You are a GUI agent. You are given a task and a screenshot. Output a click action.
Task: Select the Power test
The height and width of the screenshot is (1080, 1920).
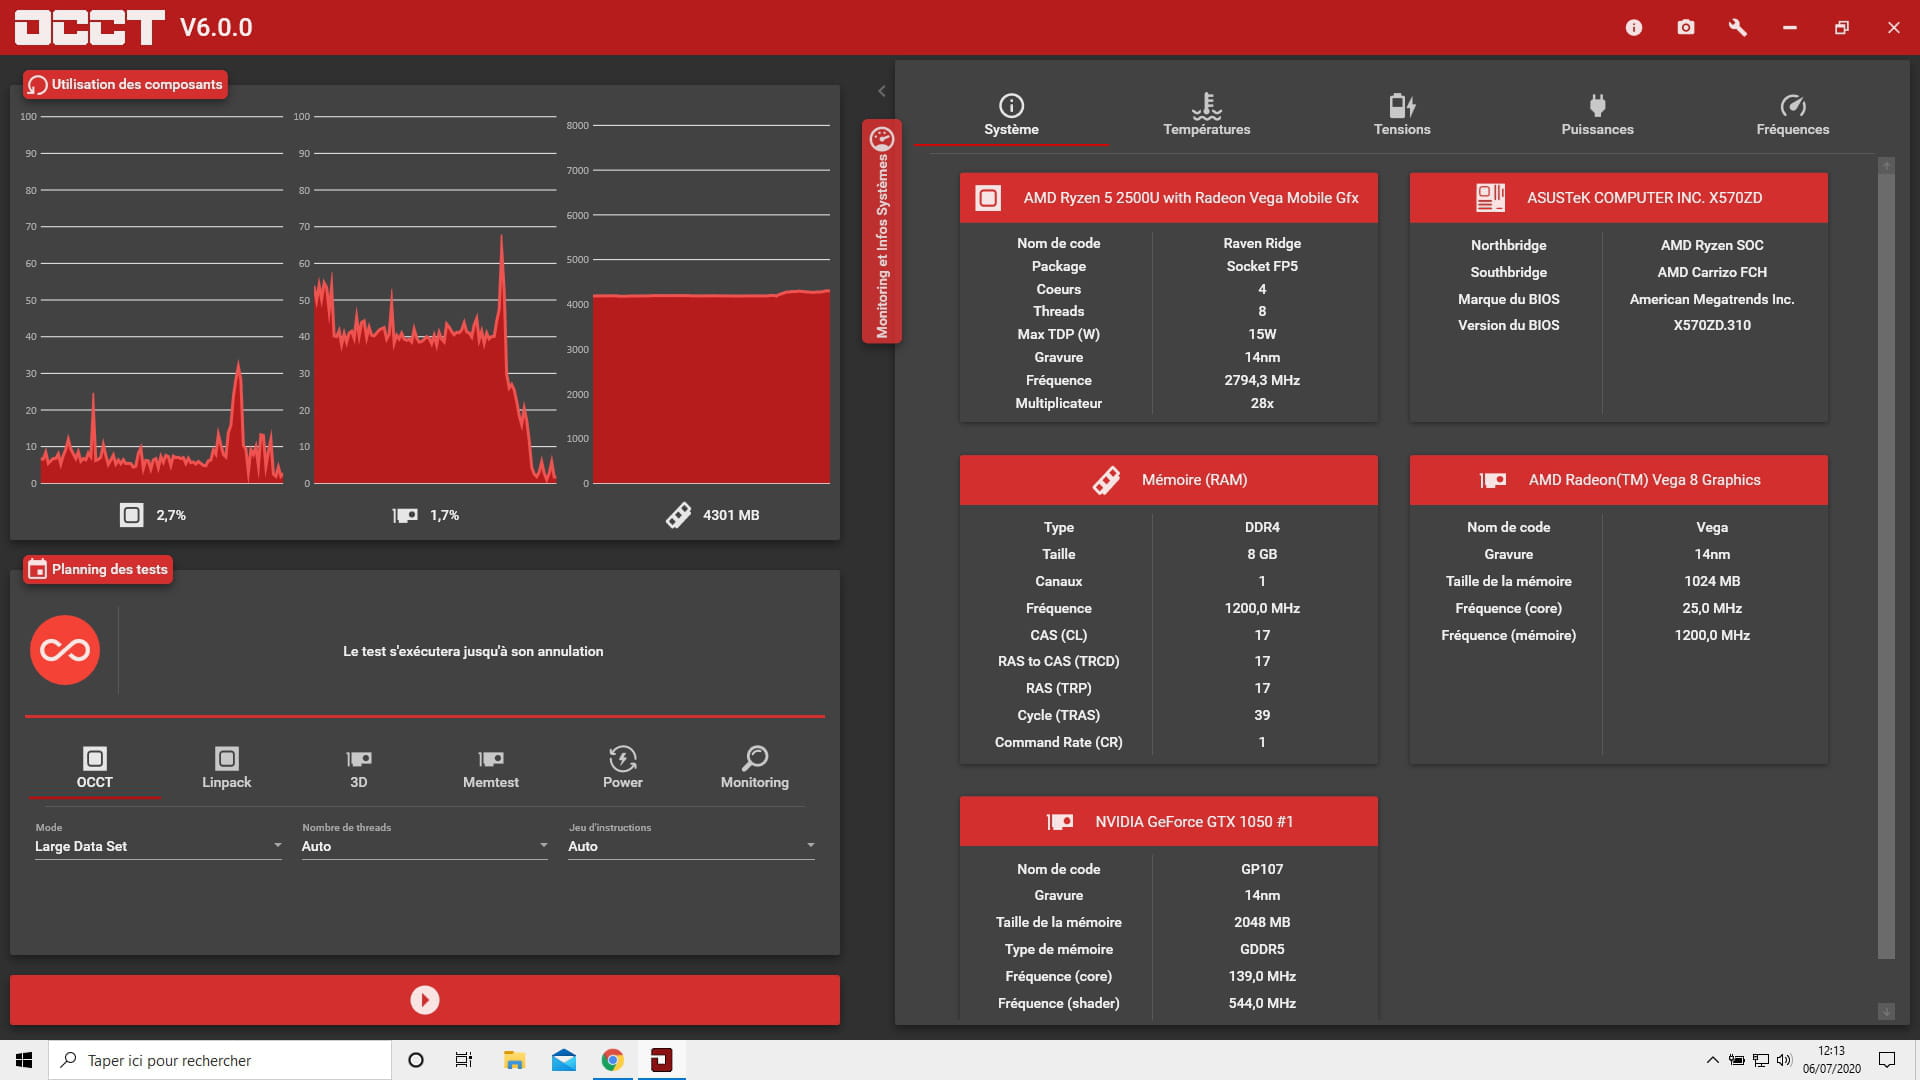point(623,768)
